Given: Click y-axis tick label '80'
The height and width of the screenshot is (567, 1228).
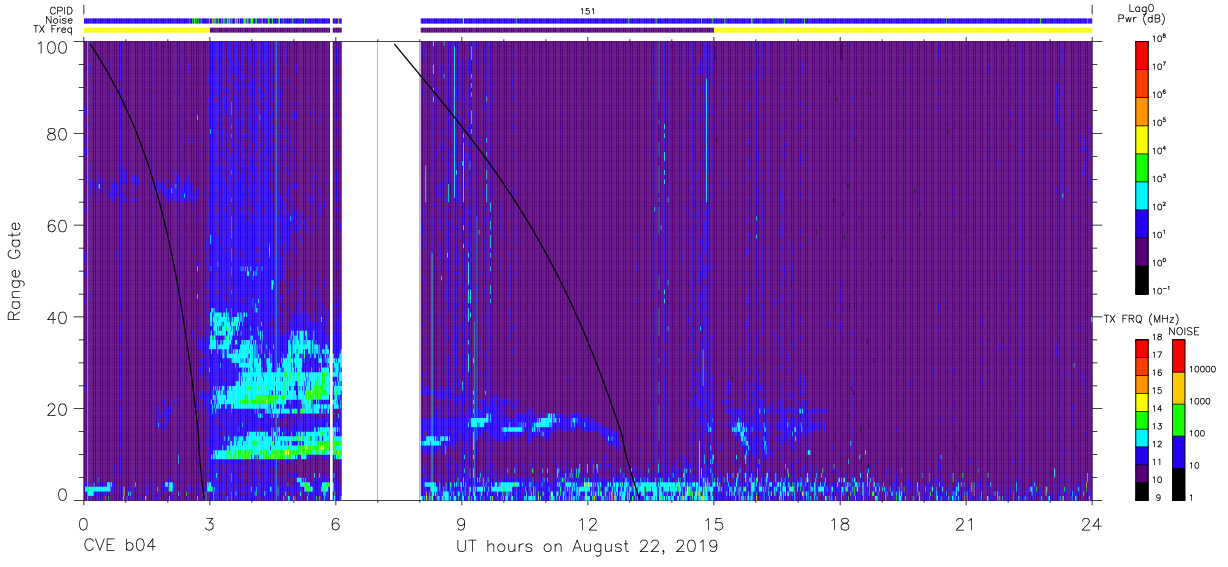Looking at the screenshot, I should 58,133.
